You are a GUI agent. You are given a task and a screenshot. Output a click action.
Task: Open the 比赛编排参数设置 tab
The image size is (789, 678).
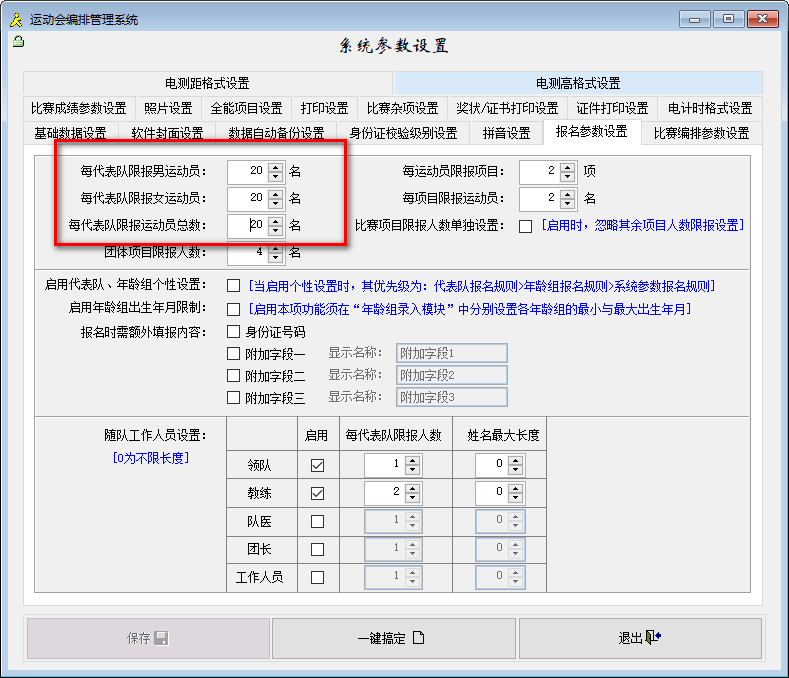coord(701,133)
